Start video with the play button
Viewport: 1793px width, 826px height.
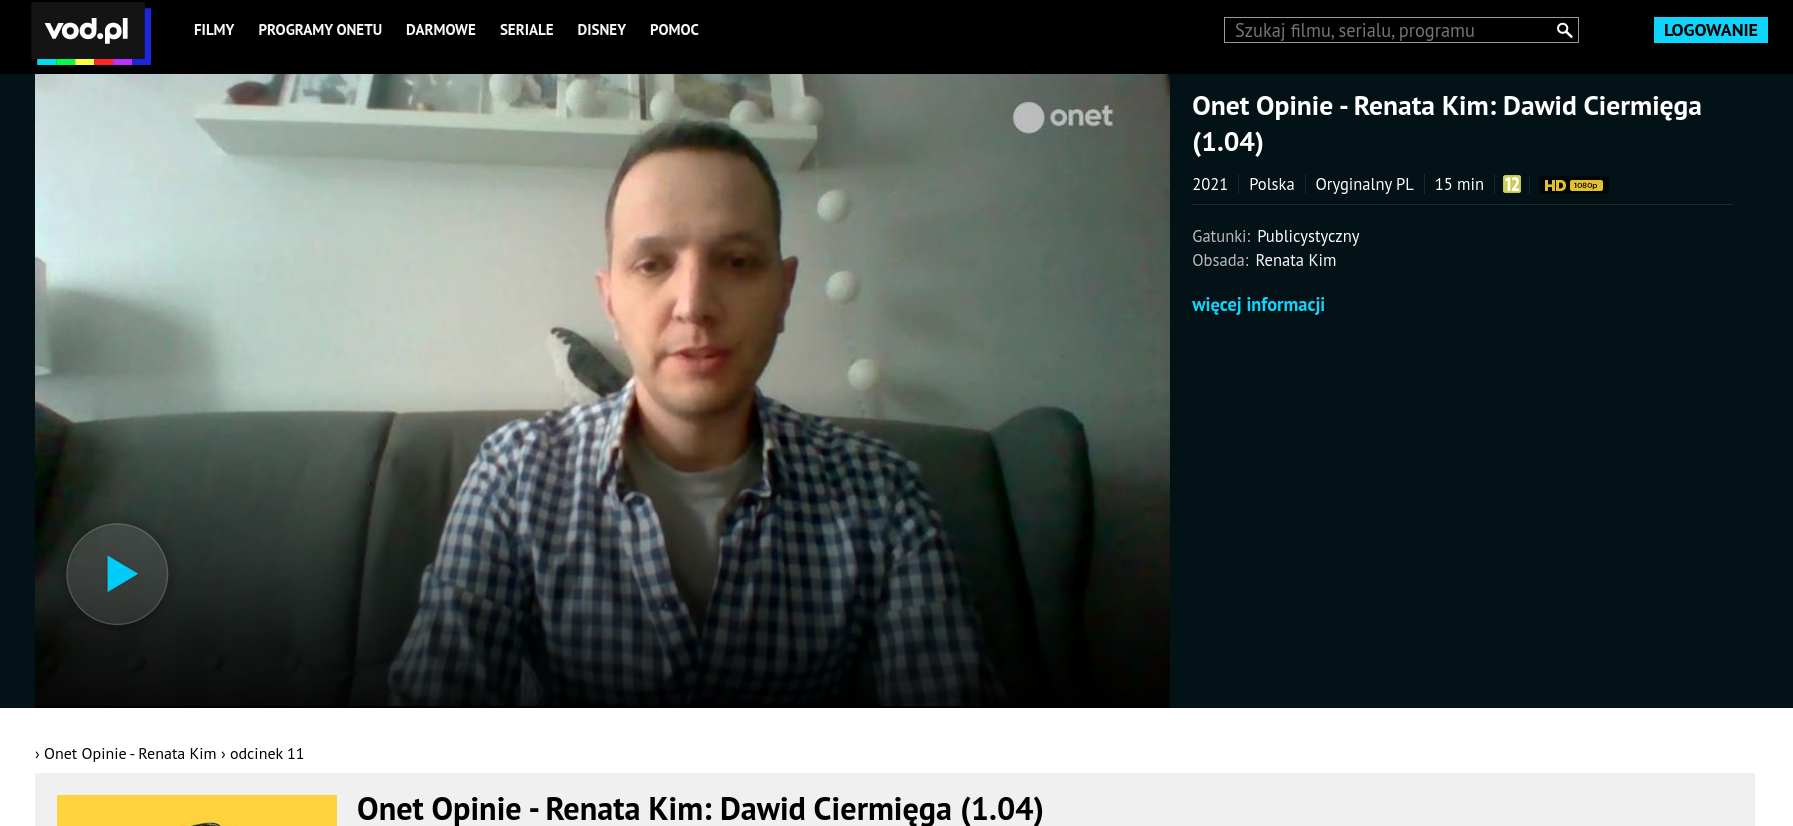click(x=117, y=574)
